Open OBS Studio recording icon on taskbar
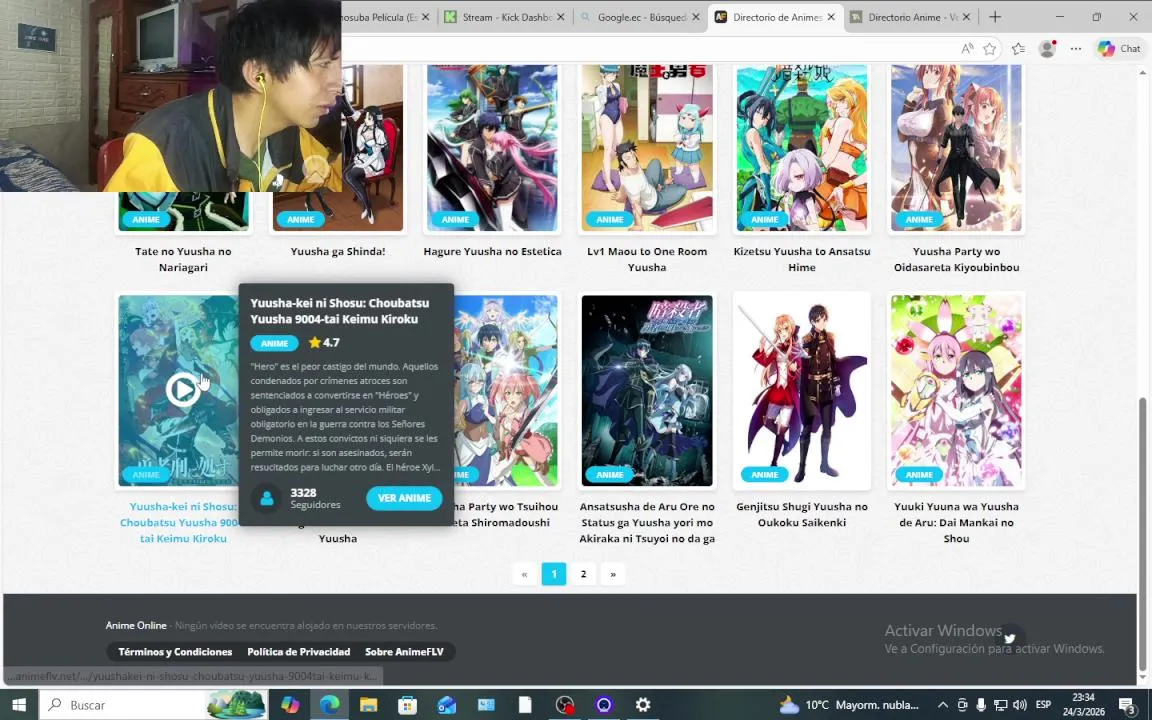 564,705
